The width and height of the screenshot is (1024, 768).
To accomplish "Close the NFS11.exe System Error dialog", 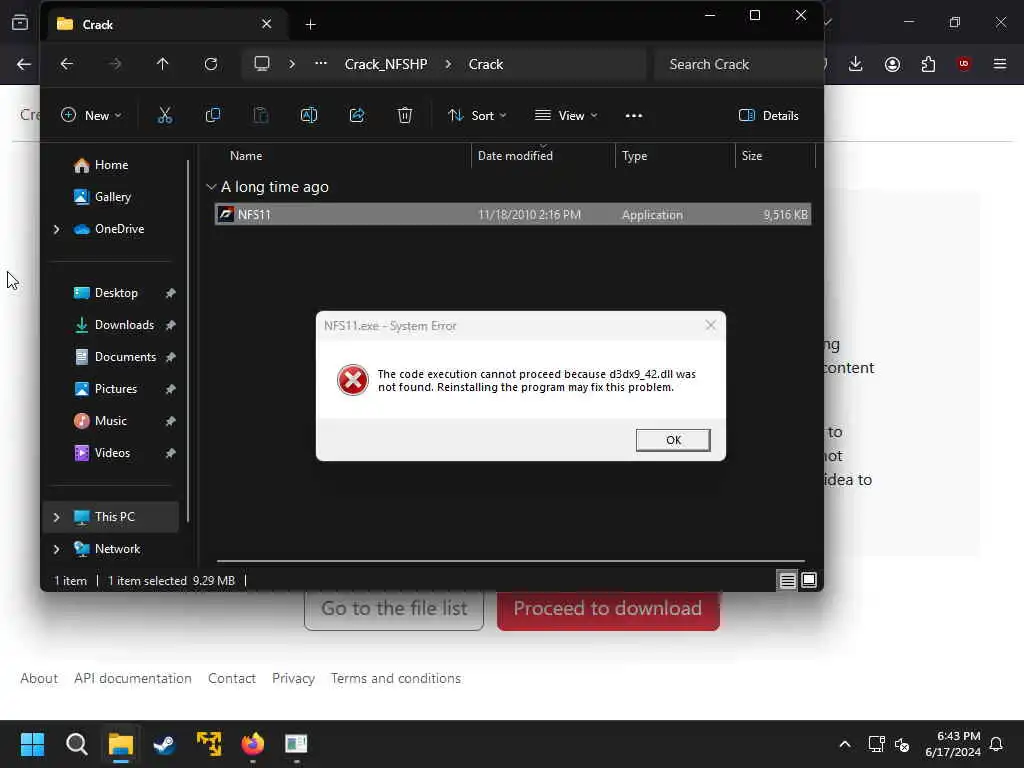I will (711, 325).
